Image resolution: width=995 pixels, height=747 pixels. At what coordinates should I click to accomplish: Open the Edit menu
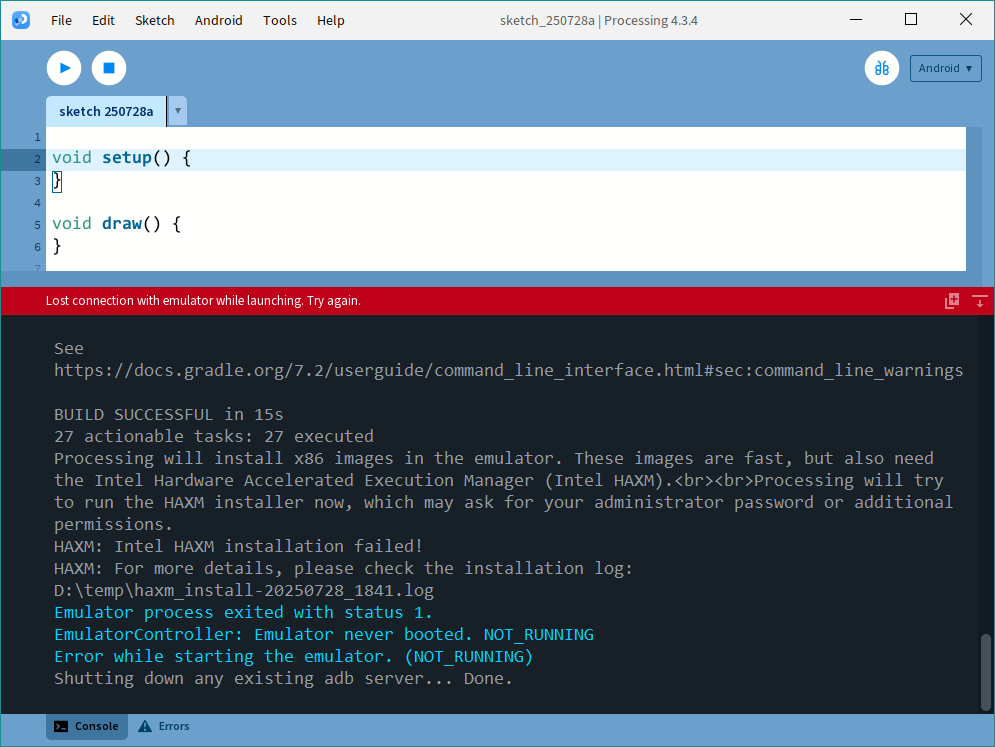pyautogui.click(x=103, y=20)
